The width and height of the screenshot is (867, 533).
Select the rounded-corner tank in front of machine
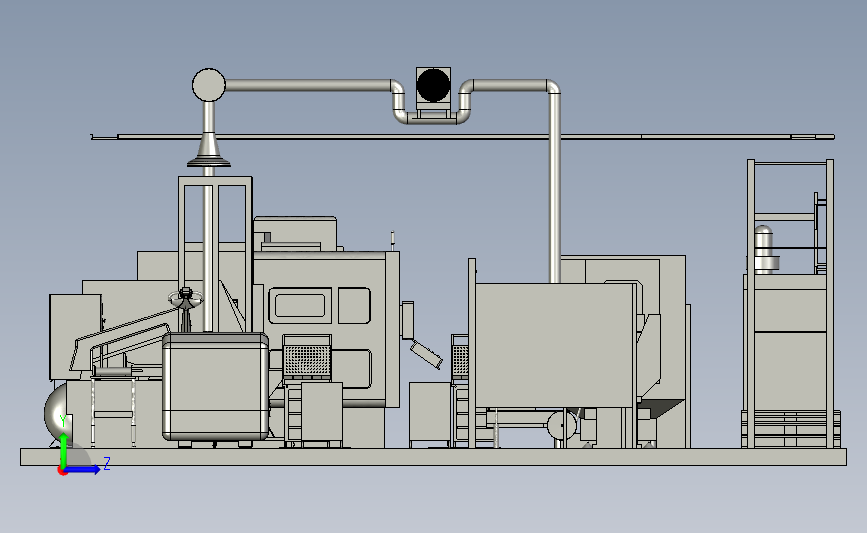216,387
